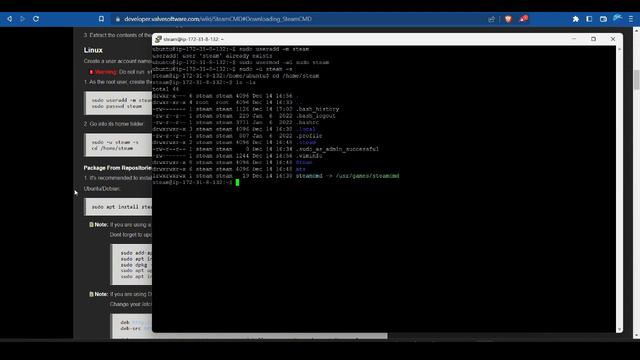Viewport: 640px width, 360px height.
Task: Click the second 'Note:' label on the wiki
Action: (101, 294)
